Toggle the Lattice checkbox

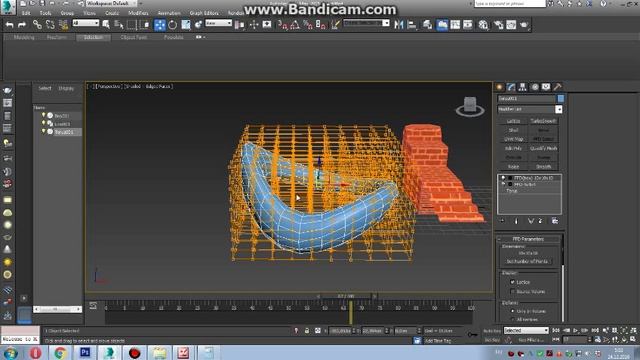pyautogui.click(x=512, y=282)
